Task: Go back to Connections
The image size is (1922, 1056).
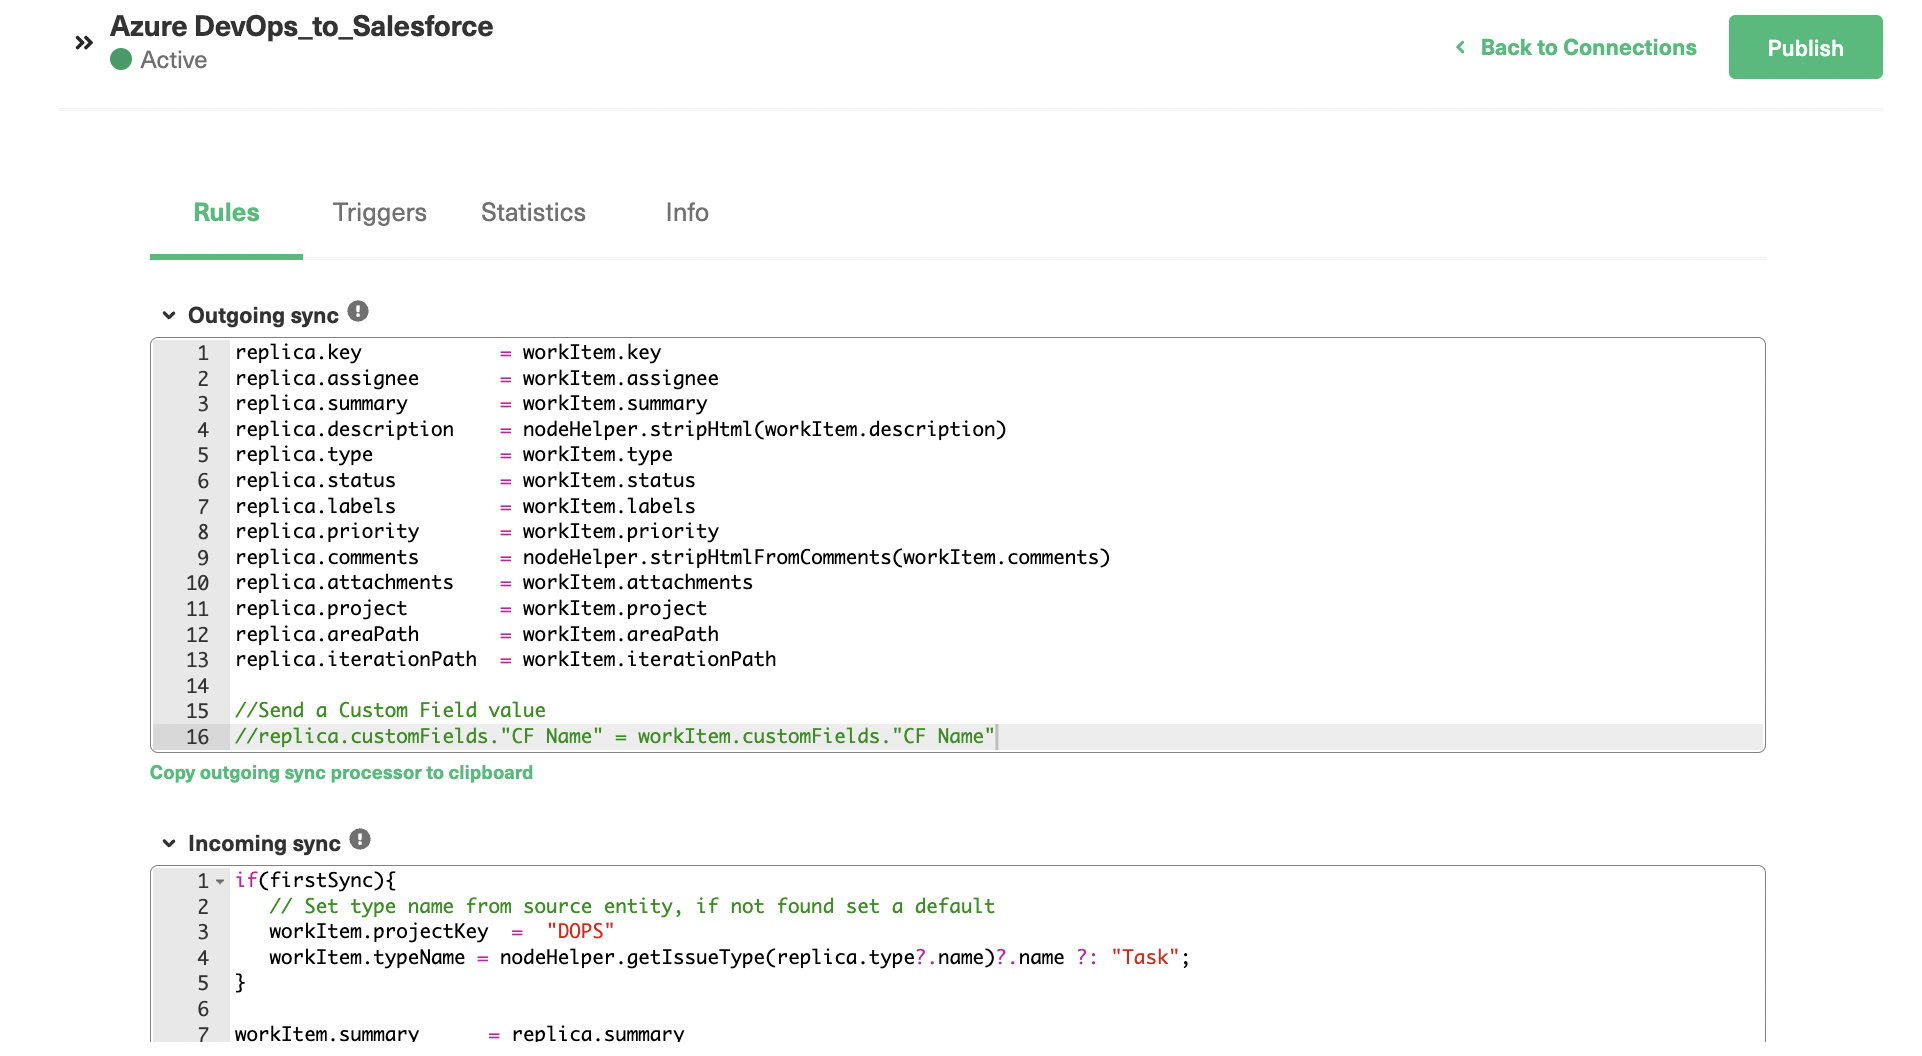Action: pyautogui.click(x=1576, y=47)
